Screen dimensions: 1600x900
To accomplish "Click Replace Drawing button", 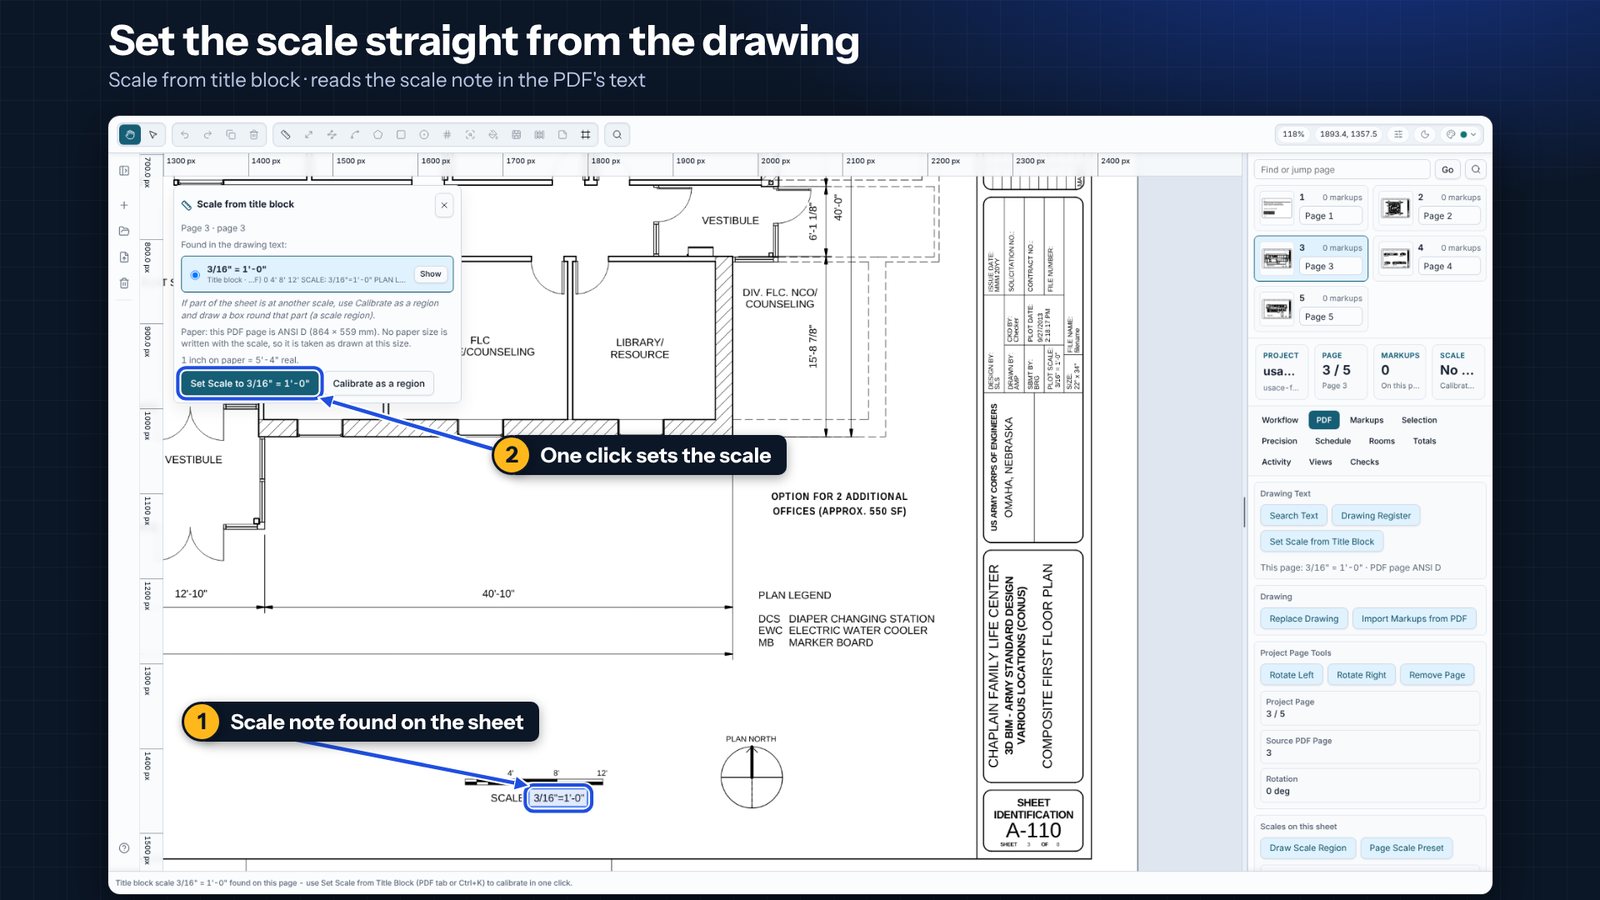I will click(x=1303, y=619).
